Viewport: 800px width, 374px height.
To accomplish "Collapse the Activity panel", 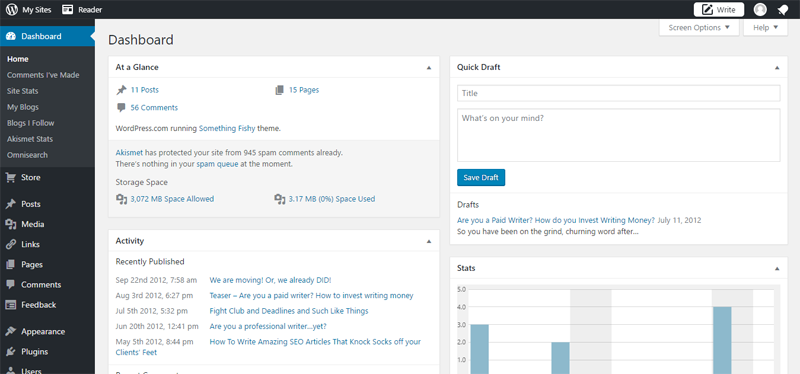I will coord(429,241).
